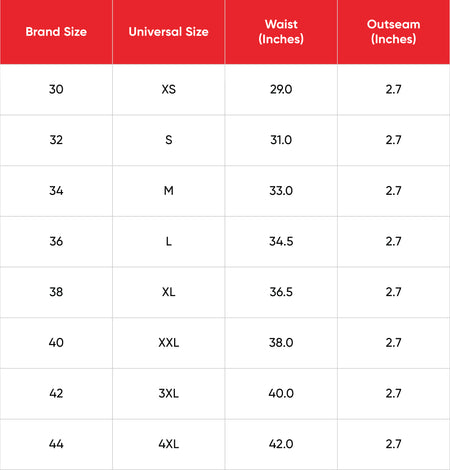The image size is (450, 470).
Task: Click the Brand Size column header
Action: coord(56,32)
